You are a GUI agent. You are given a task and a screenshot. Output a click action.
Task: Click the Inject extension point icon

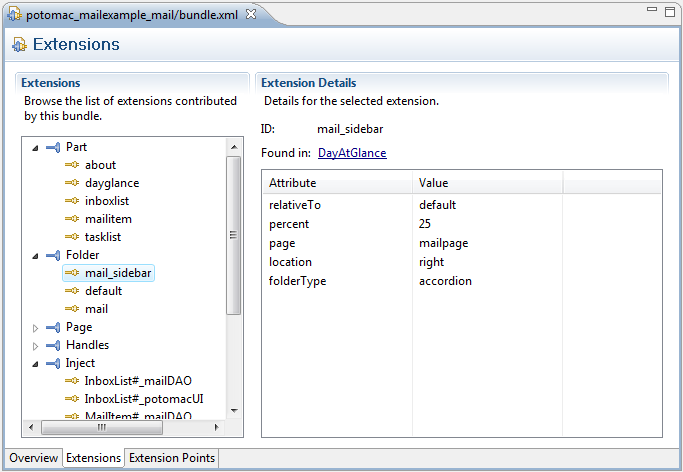(53, 363)
